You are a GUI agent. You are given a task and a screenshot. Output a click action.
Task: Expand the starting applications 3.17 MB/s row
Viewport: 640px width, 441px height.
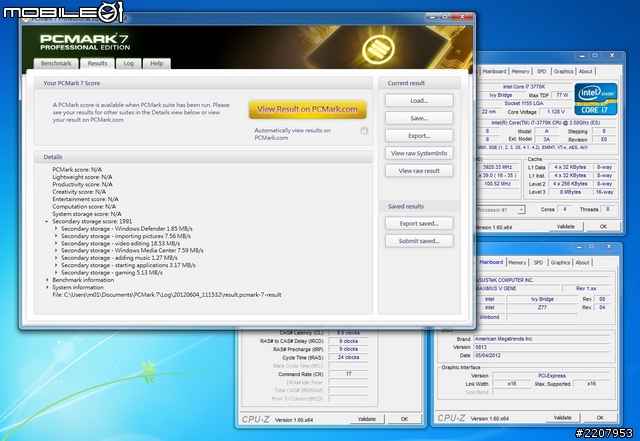click(56, 265)
